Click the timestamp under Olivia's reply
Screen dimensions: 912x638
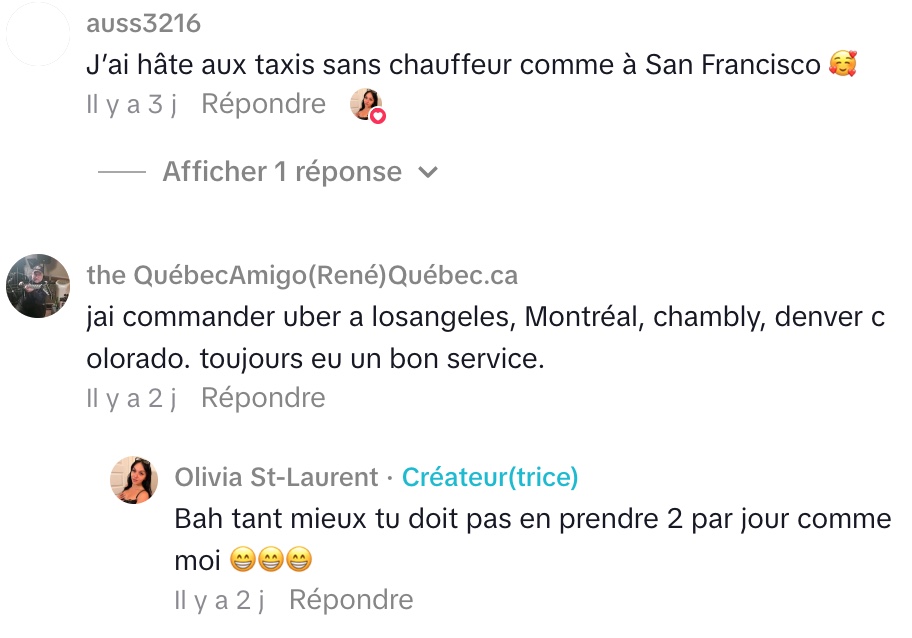click(219, 600)
